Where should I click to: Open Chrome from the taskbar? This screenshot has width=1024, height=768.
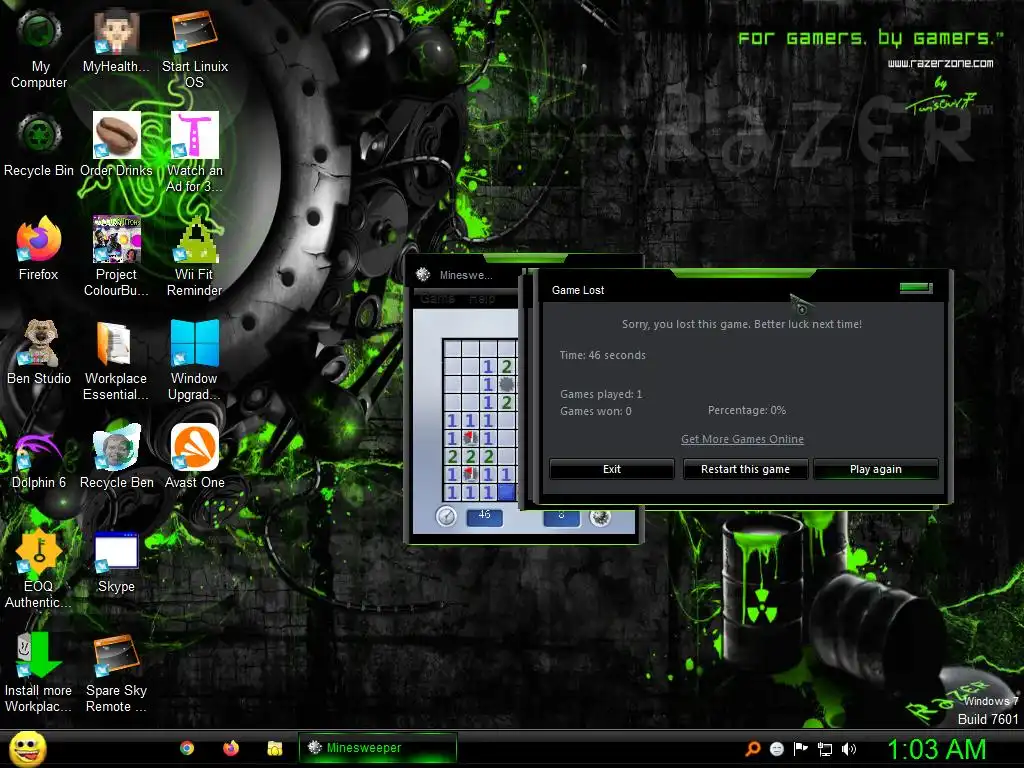[x=187, y=748]
